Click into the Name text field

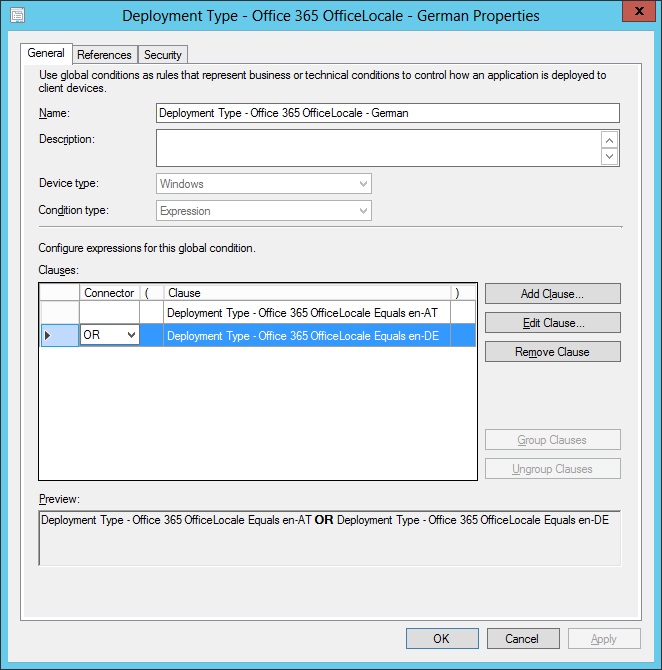click(388, 113)
